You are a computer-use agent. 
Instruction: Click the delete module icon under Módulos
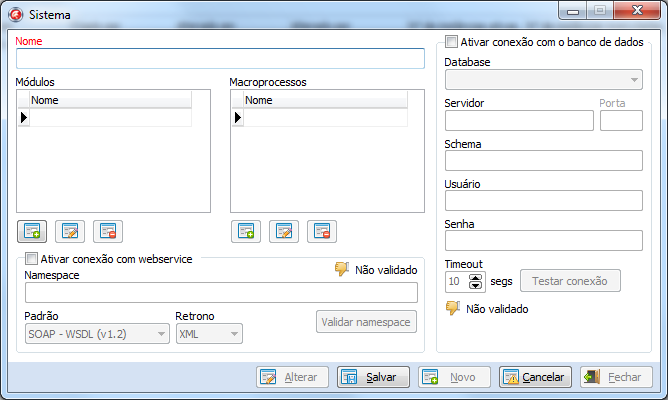click(108, 231)
